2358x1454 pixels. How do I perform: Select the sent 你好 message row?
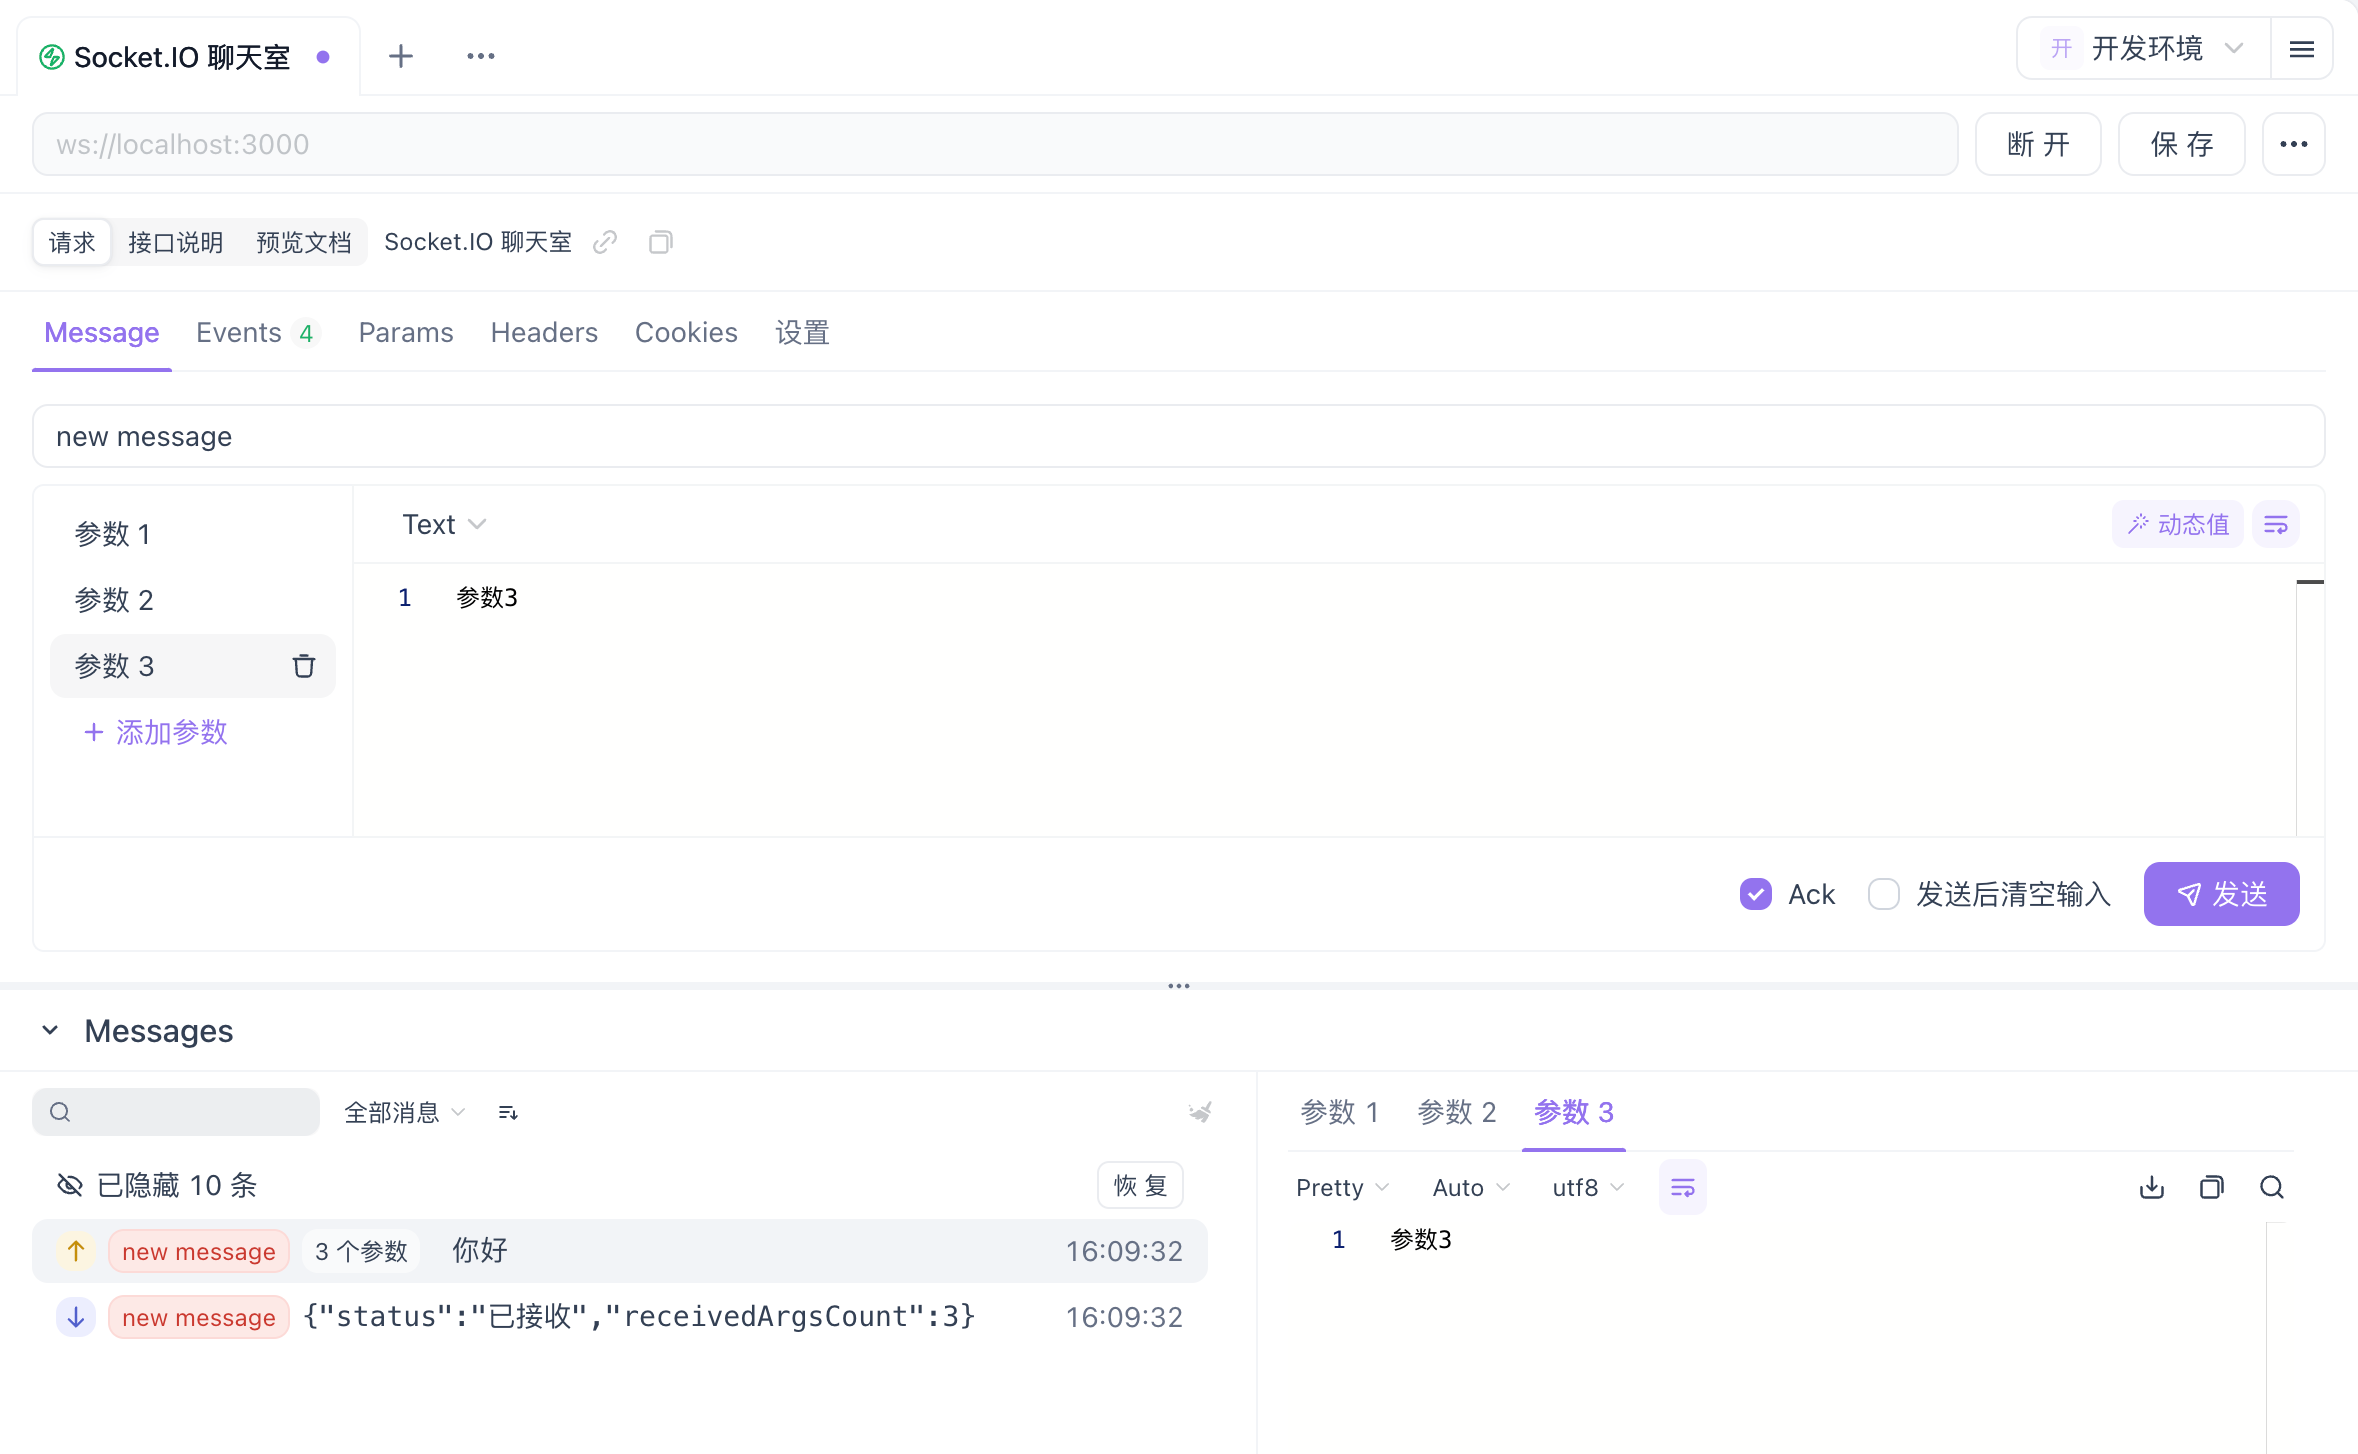(x=620, y=1251)
